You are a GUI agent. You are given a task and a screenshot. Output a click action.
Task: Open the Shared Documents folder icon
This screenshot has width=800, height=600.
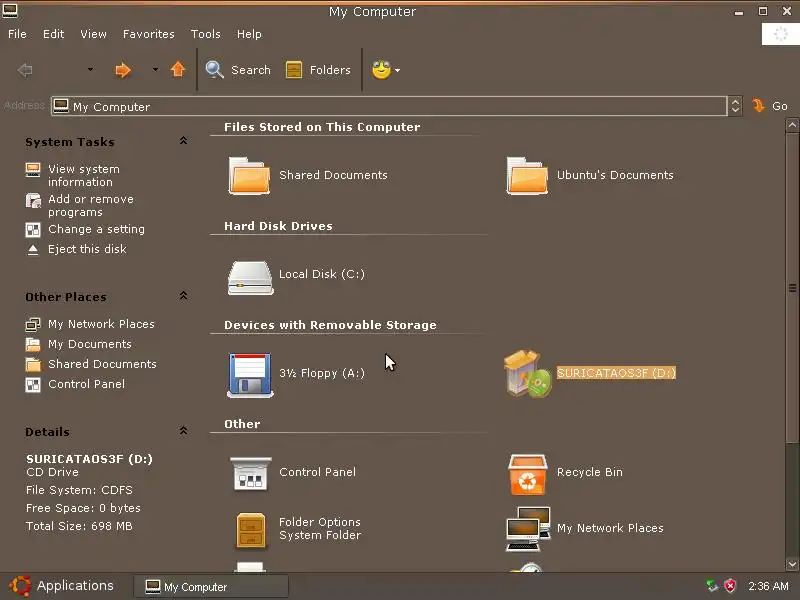coord(249,176)
